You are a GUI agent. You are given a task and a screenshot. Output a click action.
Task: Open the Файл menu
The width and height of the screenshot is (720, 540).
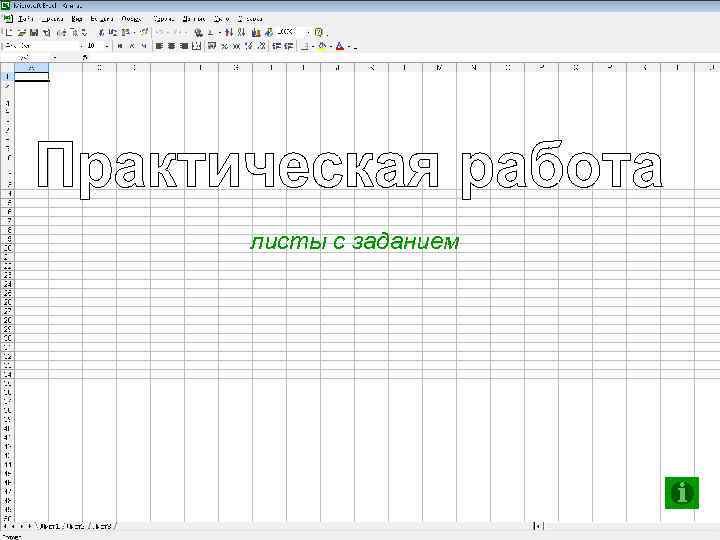pyautogui.click(x=26, y=19)
